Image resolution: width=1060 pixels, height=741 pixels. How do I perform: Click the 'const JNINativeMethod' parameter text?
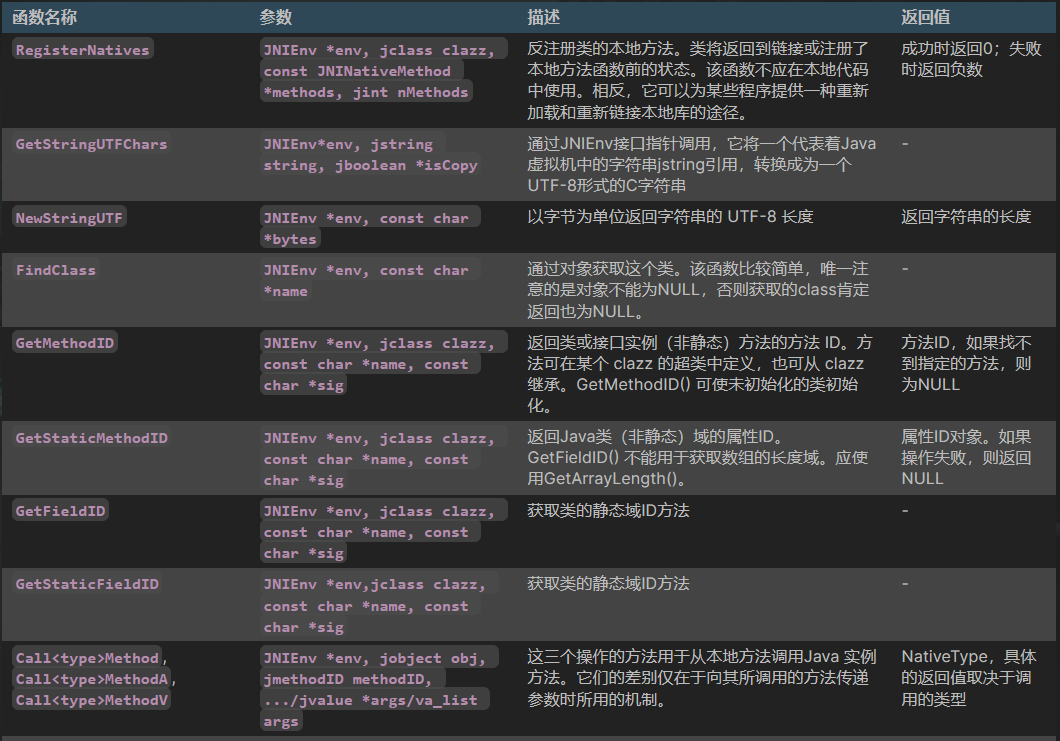tap(357, 71)
